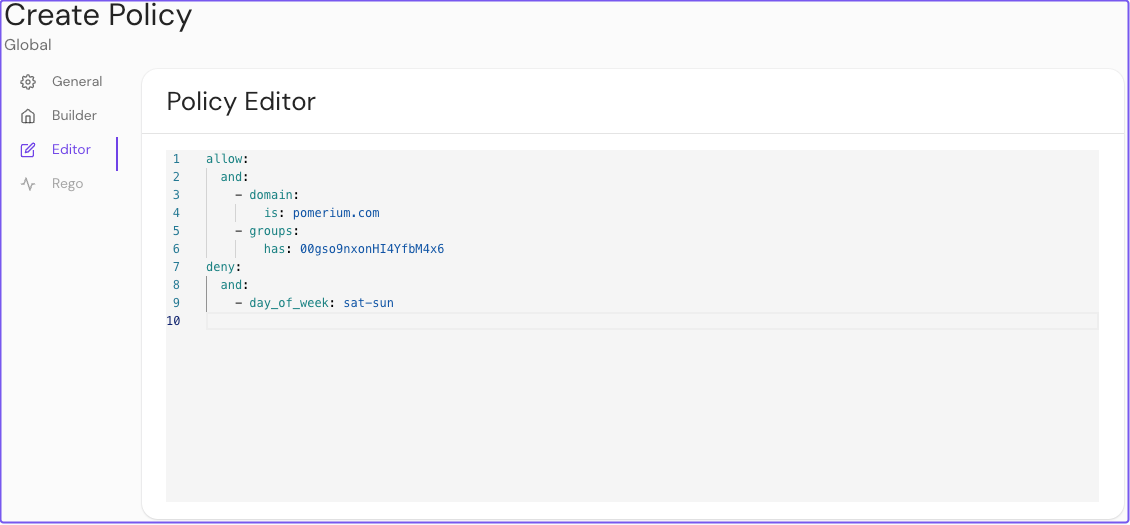
Task: Click the Rego pulse icon
Action: 27,184
